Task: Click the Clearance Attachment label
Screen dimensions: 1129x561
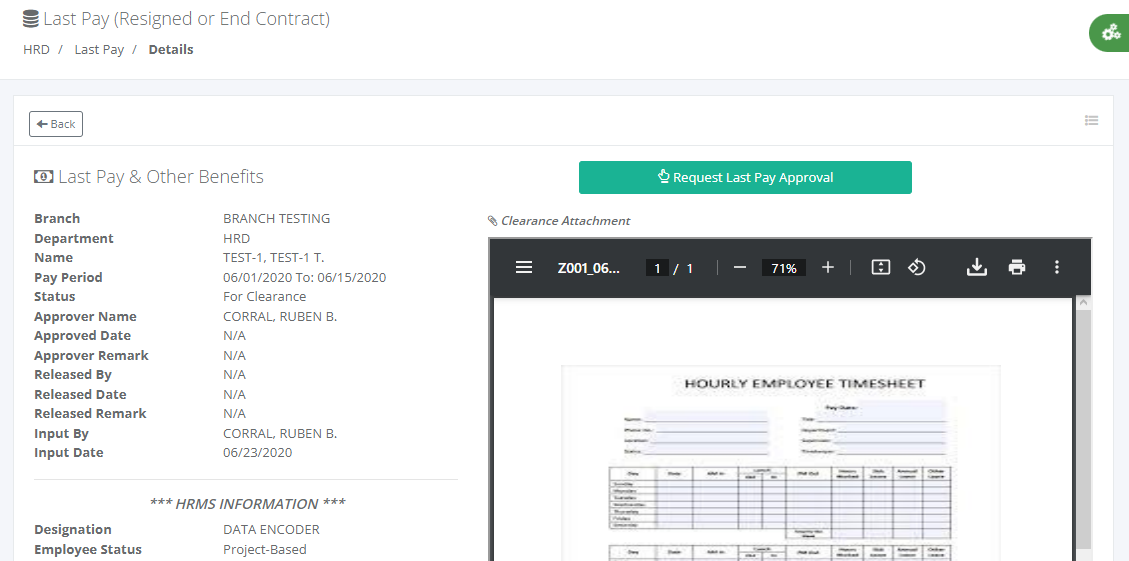Action: pyautogui.click(x=565, y=221)
